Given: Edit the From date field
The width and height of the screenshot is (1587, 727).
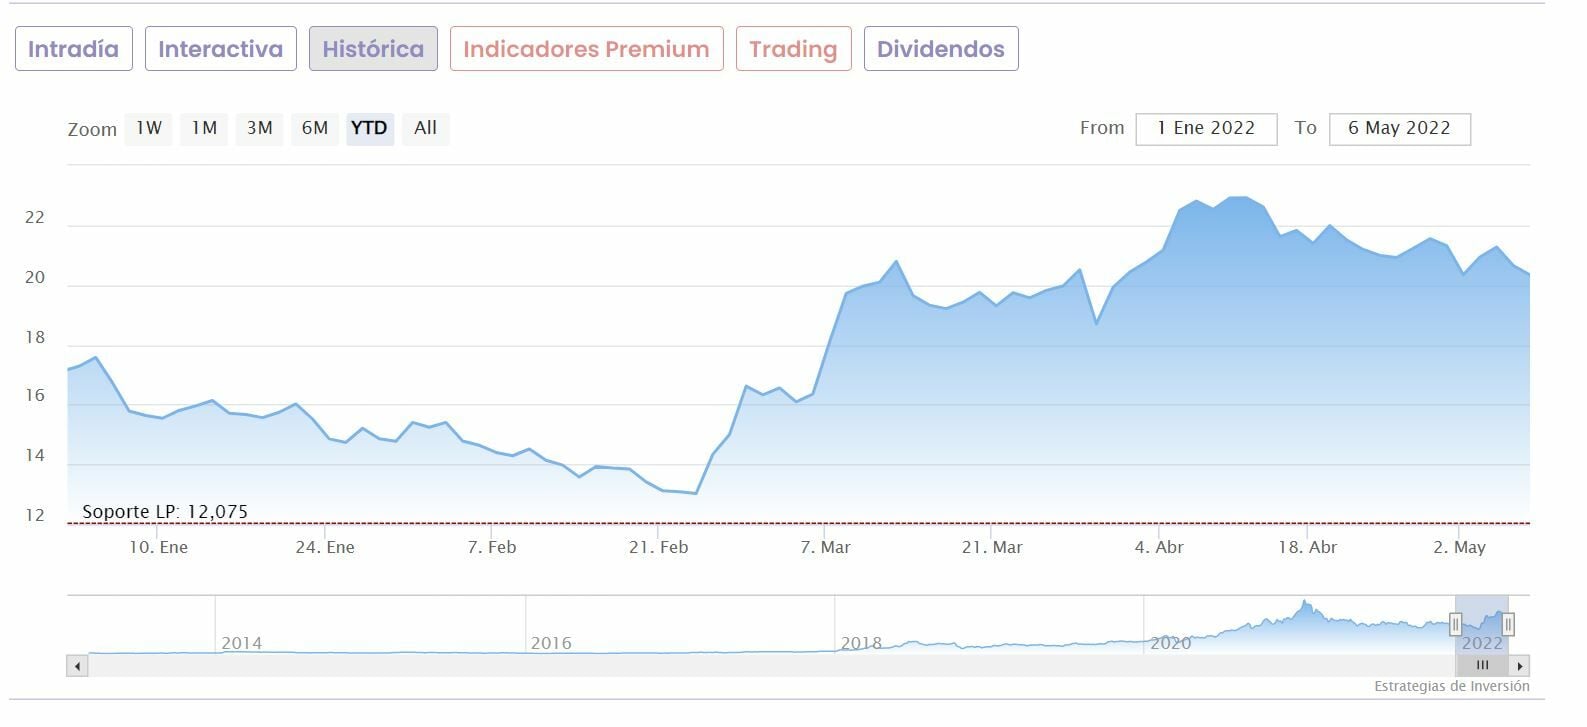Looking at the screenshot, I should (1206, 128).
